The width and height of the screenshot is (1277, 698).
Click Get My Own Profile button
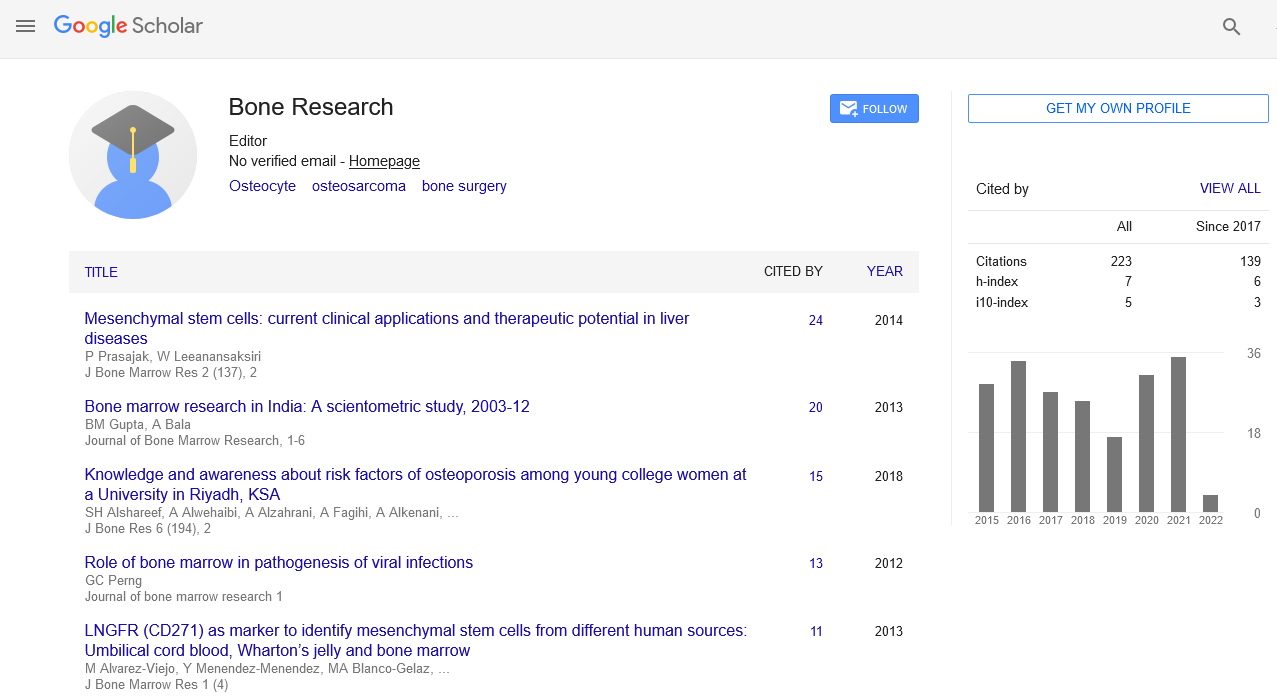pyautogui.click(x=1117, y=109)
